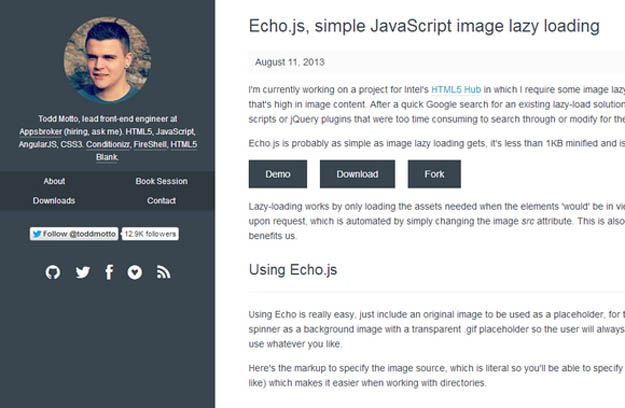Go to Book Session page
Screen dimensions: 625x408
pos(161,181)
